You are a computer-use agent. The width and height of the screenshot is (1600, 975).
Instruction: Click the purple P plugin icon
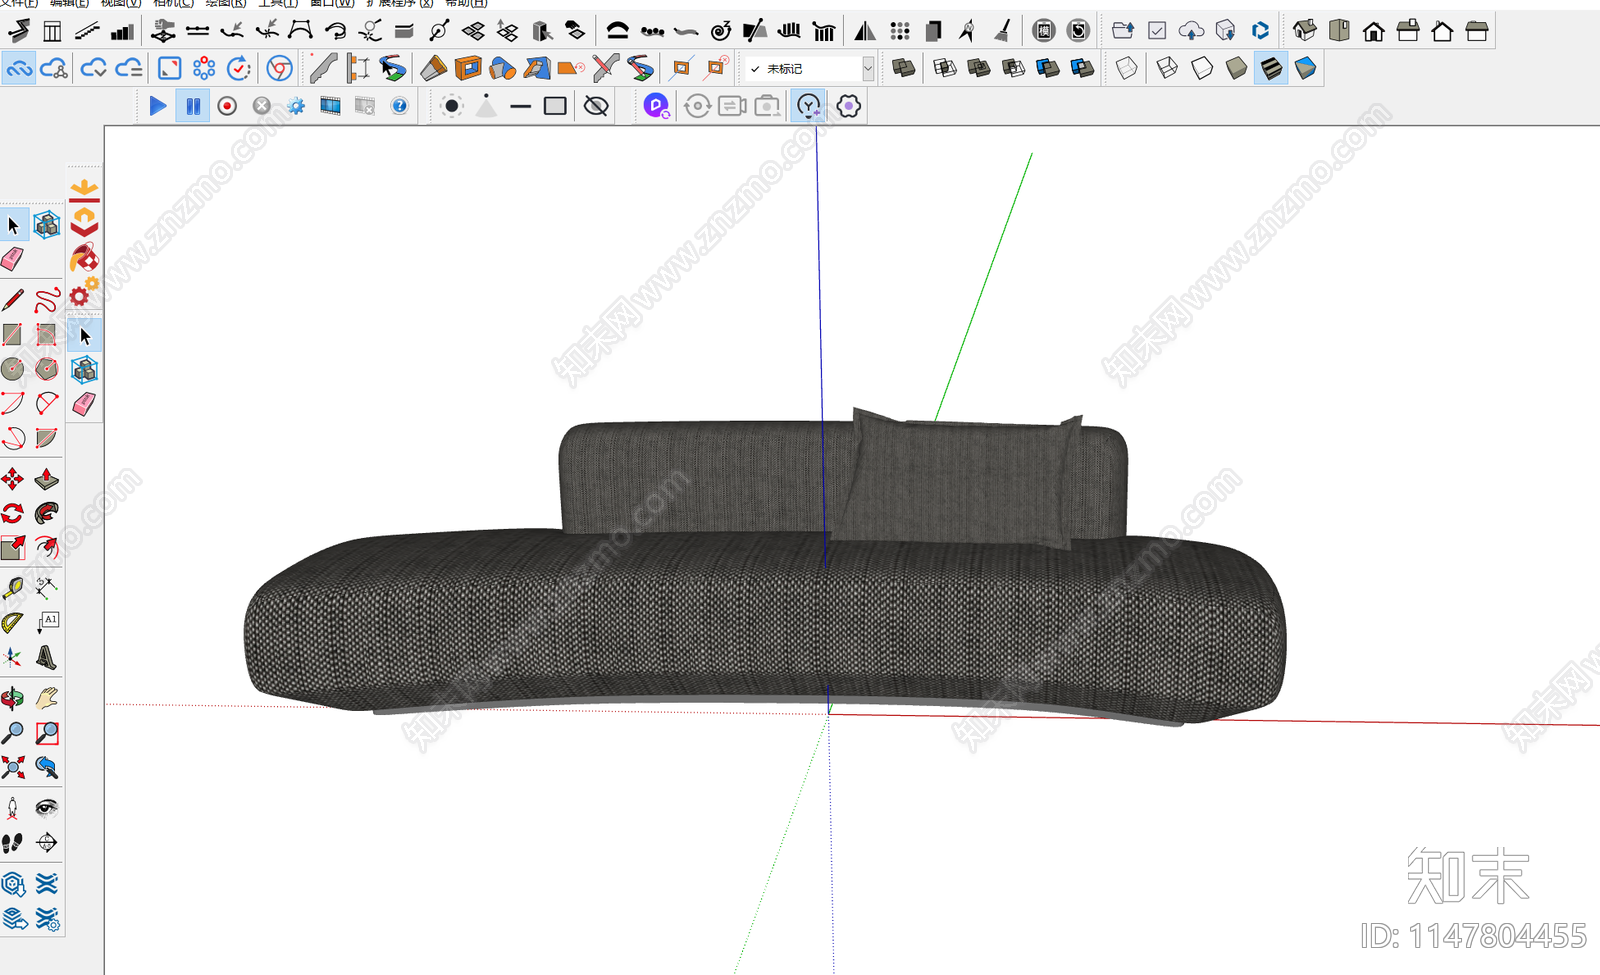656,106
